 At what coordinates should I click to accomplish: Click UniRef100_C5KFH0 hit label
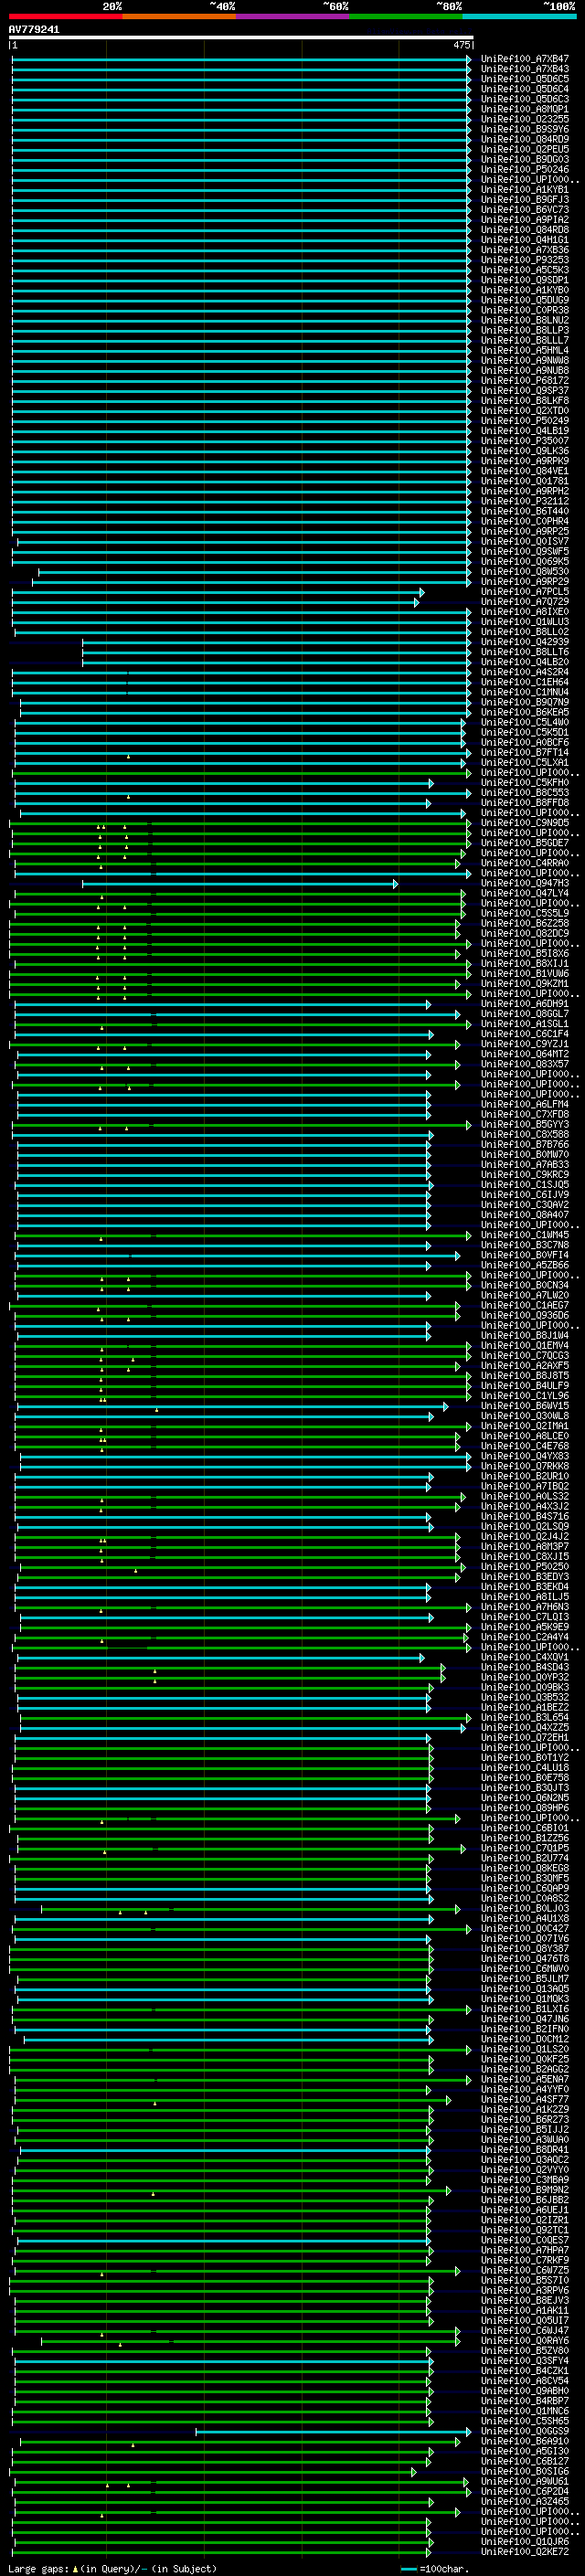(525, 782)
